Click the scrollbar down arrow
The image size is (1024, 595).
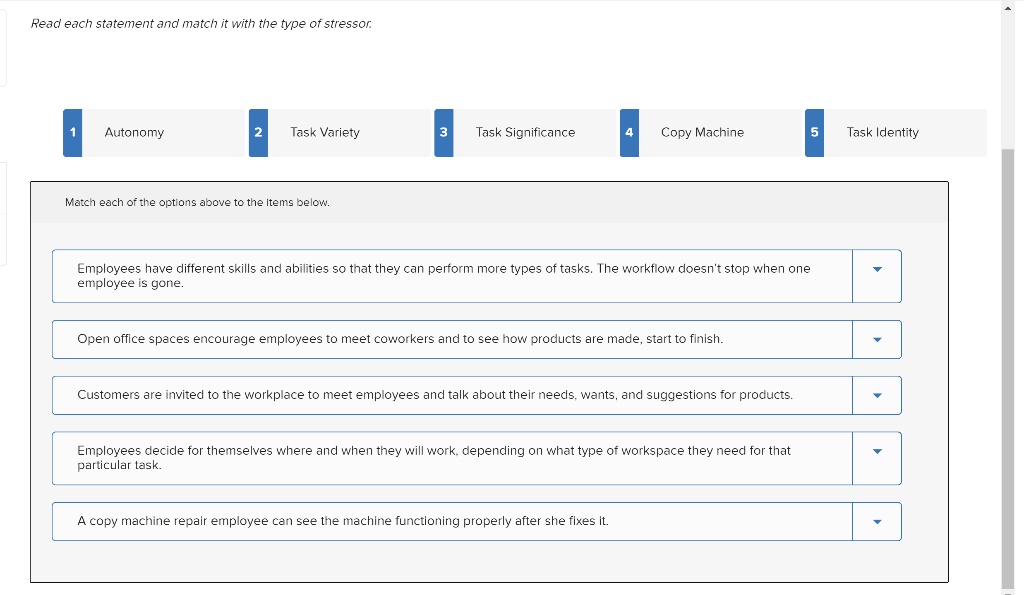[x=1008, y=588]
